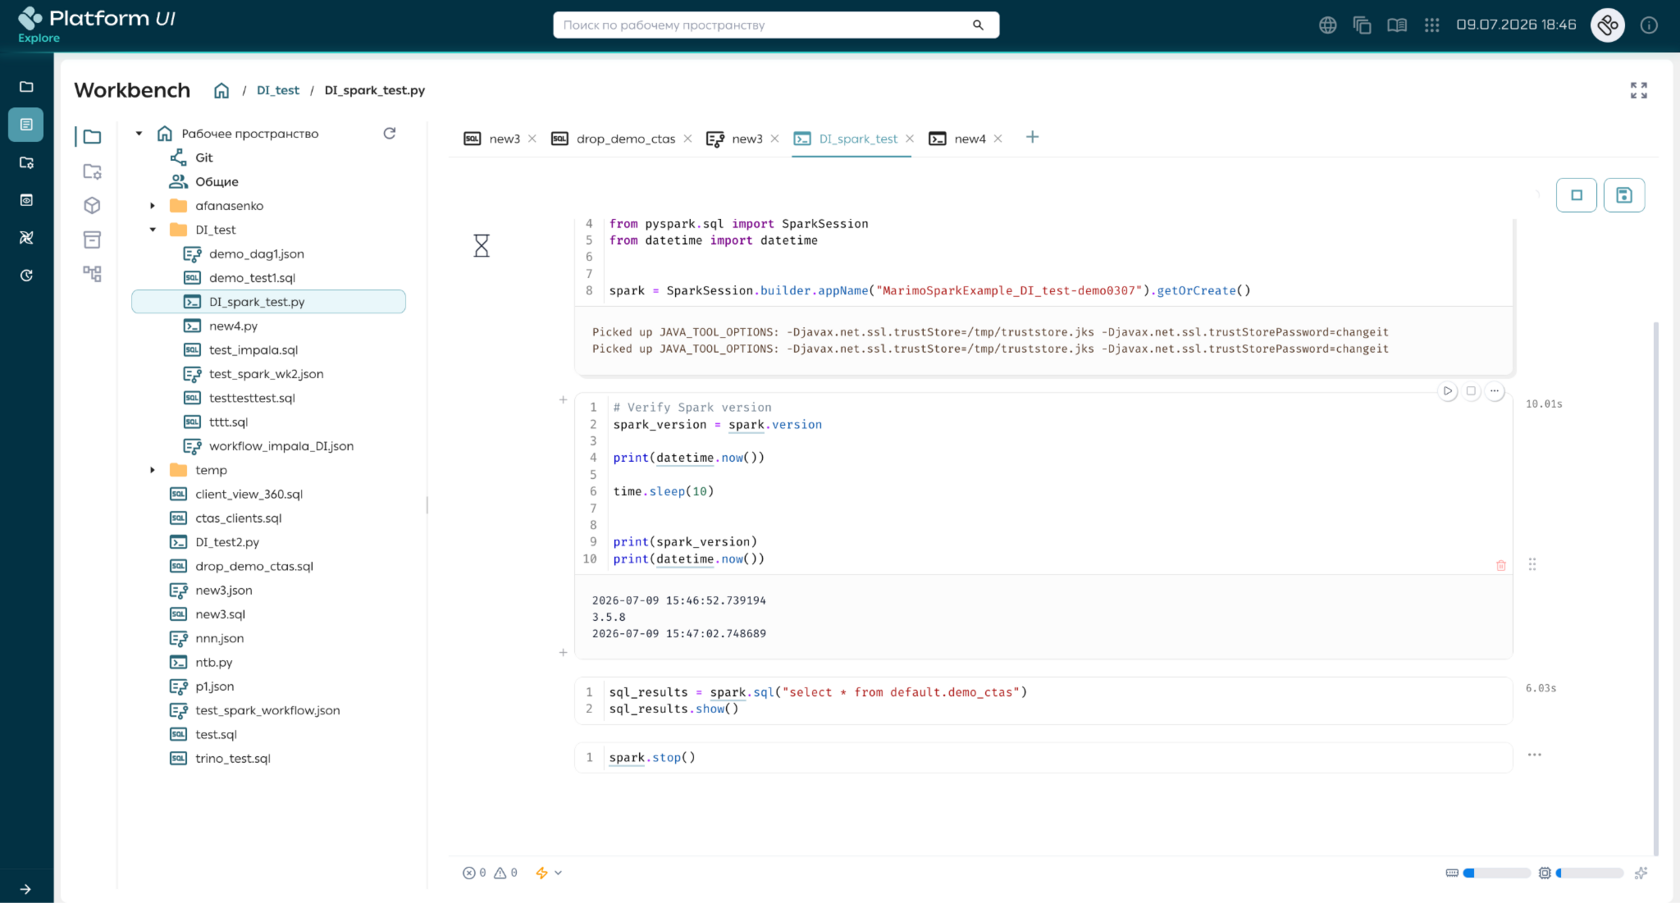Image resolution: width=1680 pixels, height=903 pixels.
Task: Go to Workbench home icon
Action: [x=221, y=90]
